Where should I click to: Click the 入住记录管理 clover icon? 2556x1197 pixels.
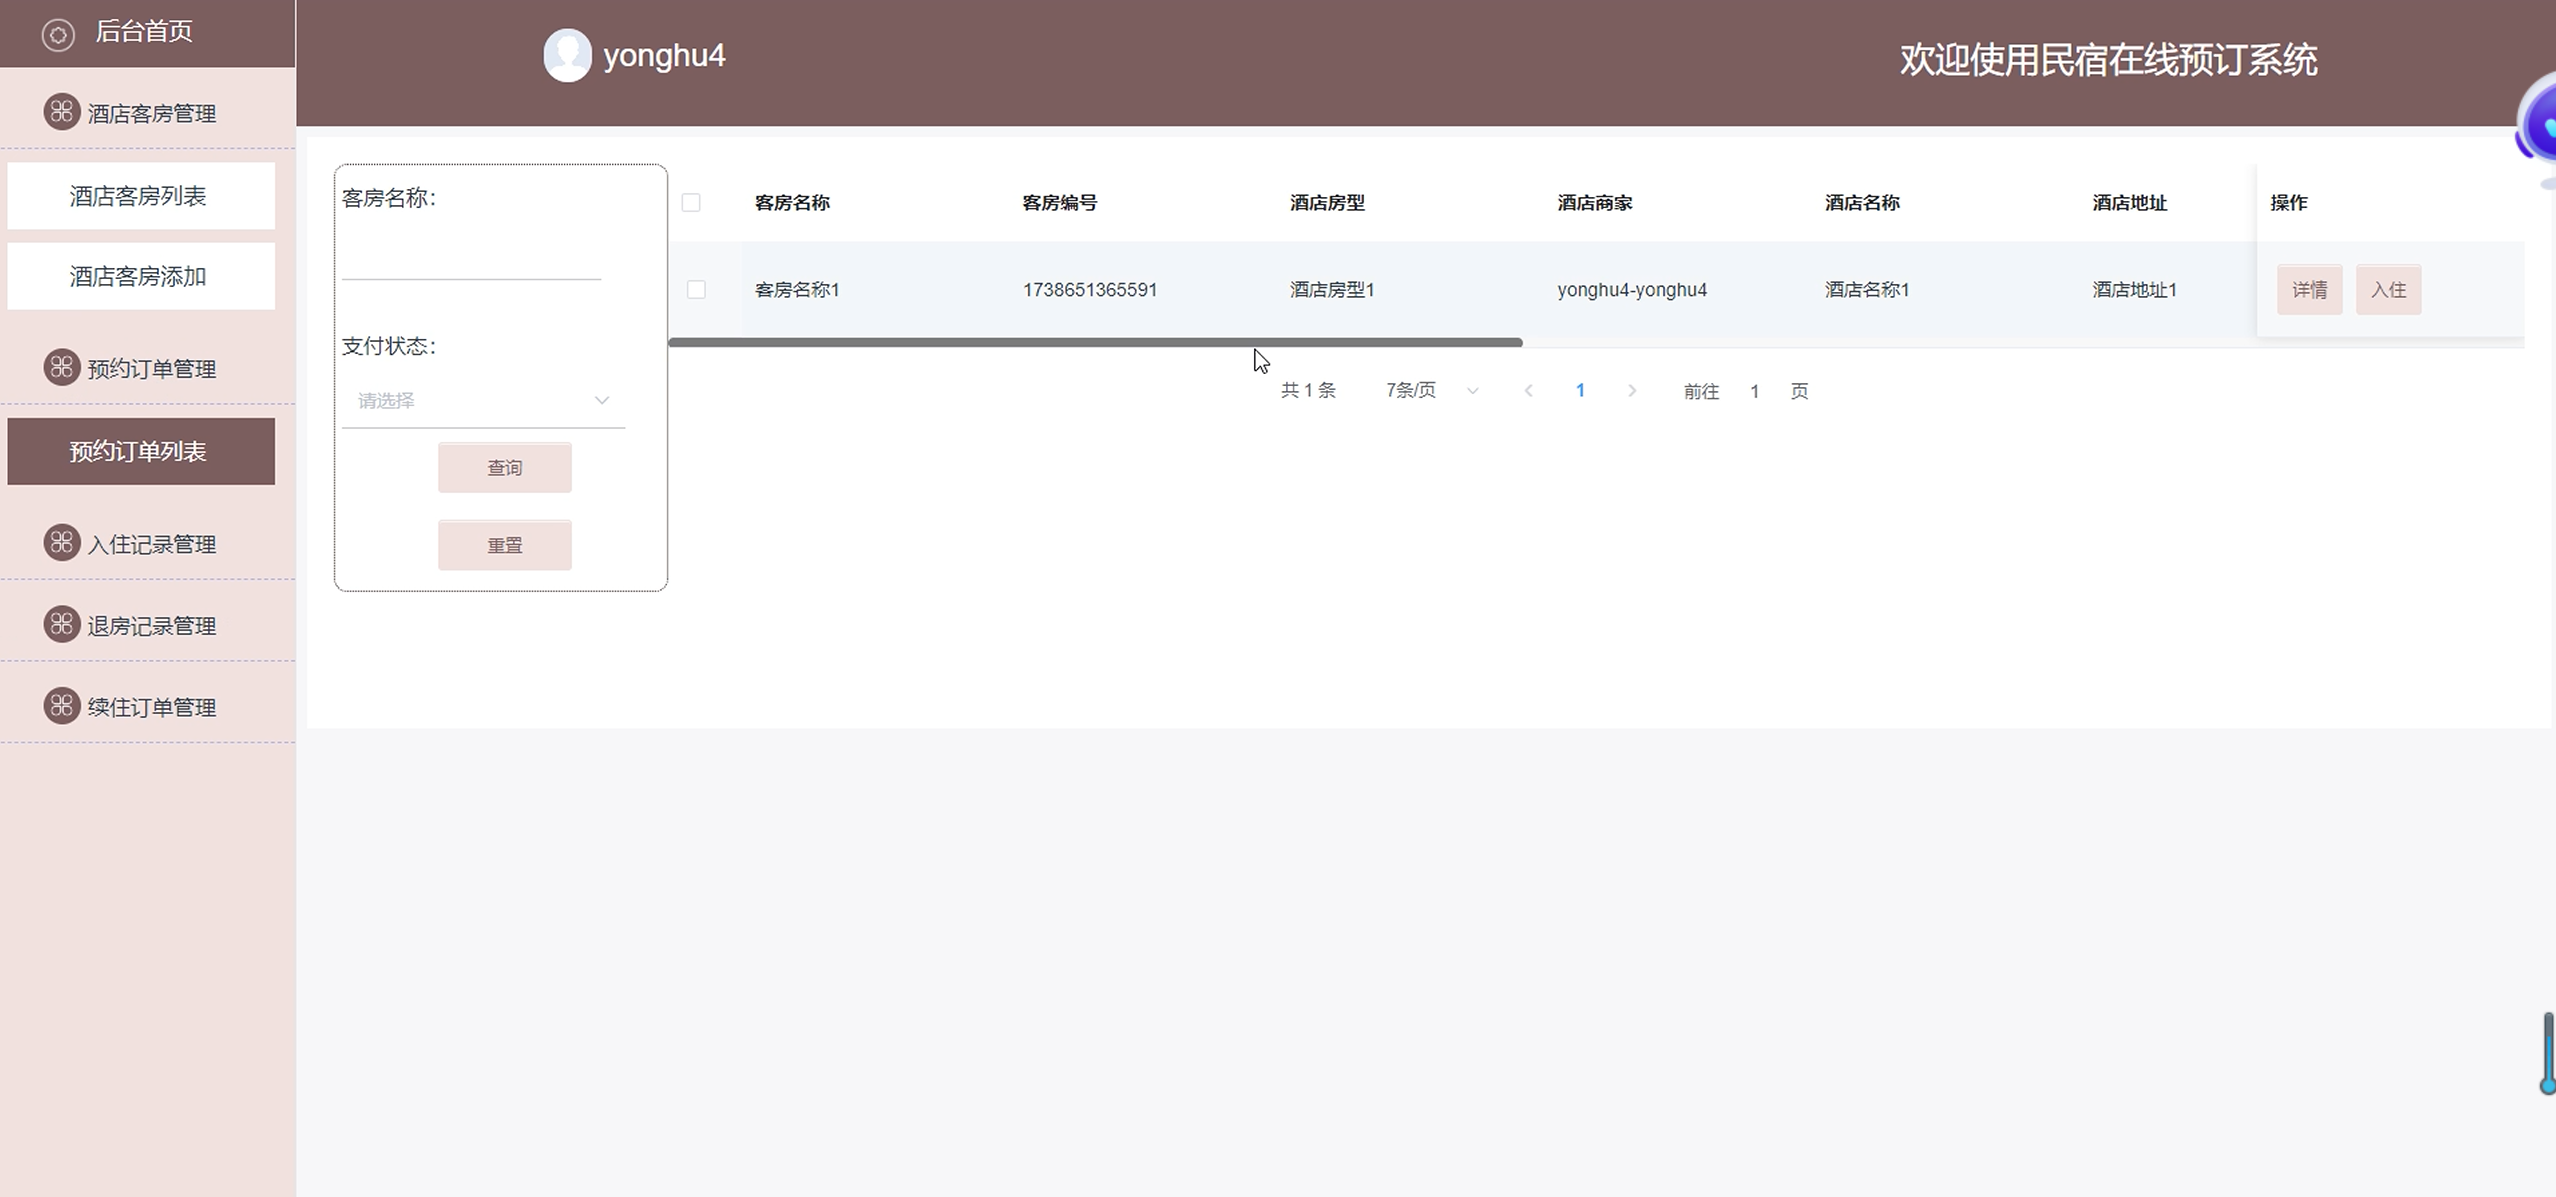tap(61, 543)
